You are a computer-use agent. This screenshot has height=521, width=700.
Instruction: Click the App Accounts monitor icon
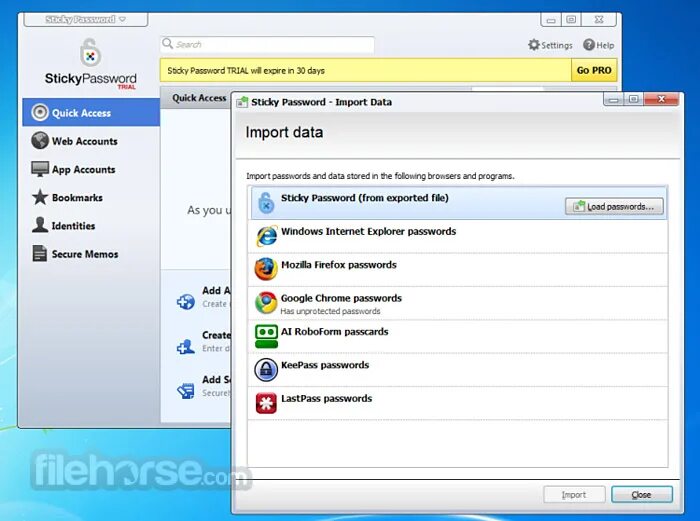point(40,169)
